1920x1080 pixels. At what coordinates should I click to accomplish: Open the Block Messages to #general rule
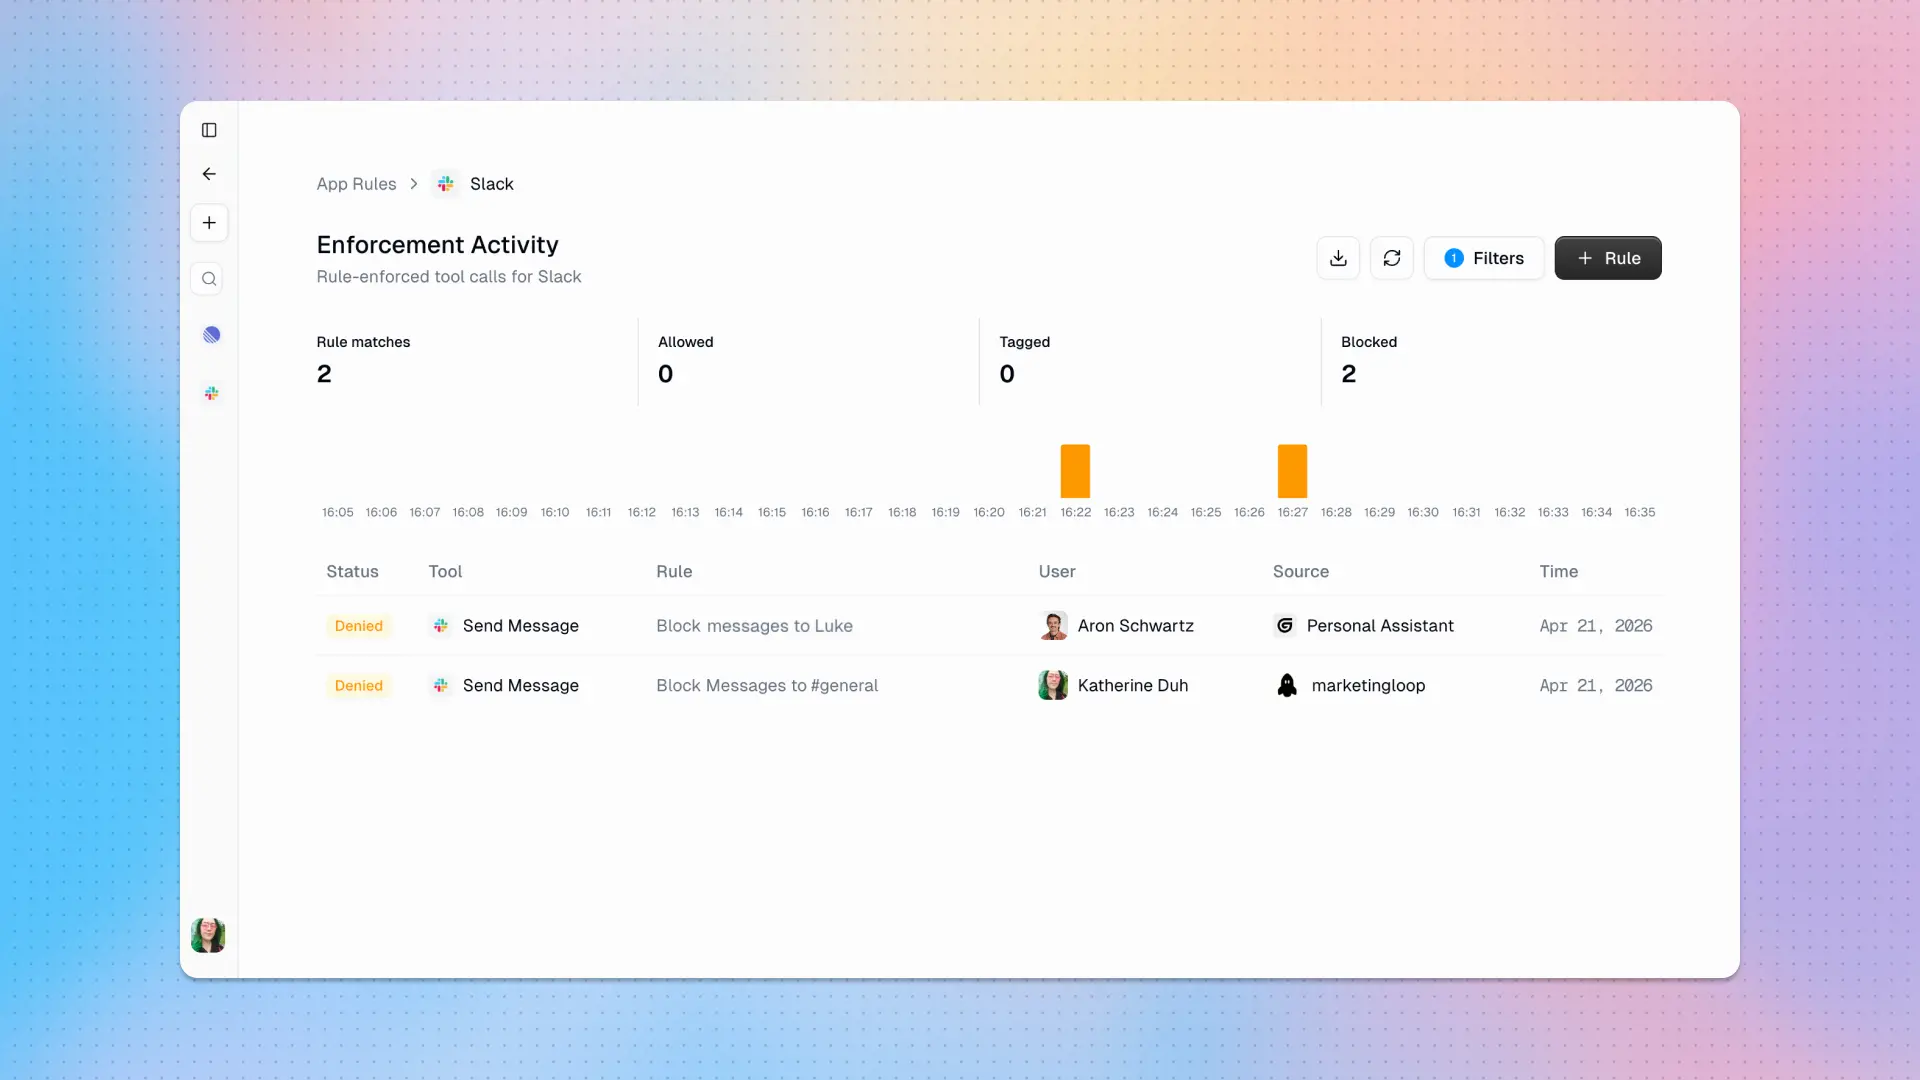766,686
